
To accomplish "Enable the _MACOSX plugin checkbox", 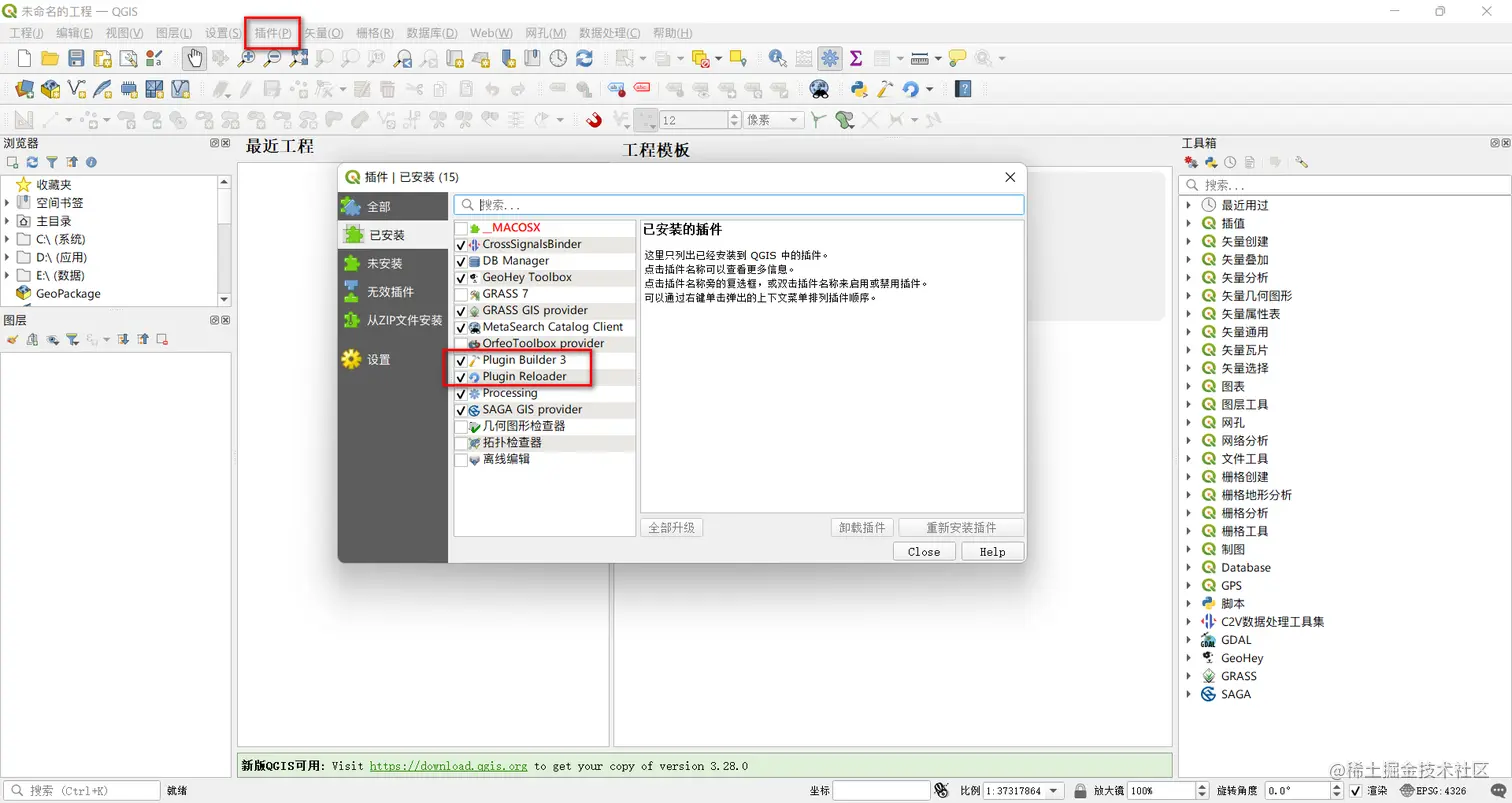I will [461, 228].
